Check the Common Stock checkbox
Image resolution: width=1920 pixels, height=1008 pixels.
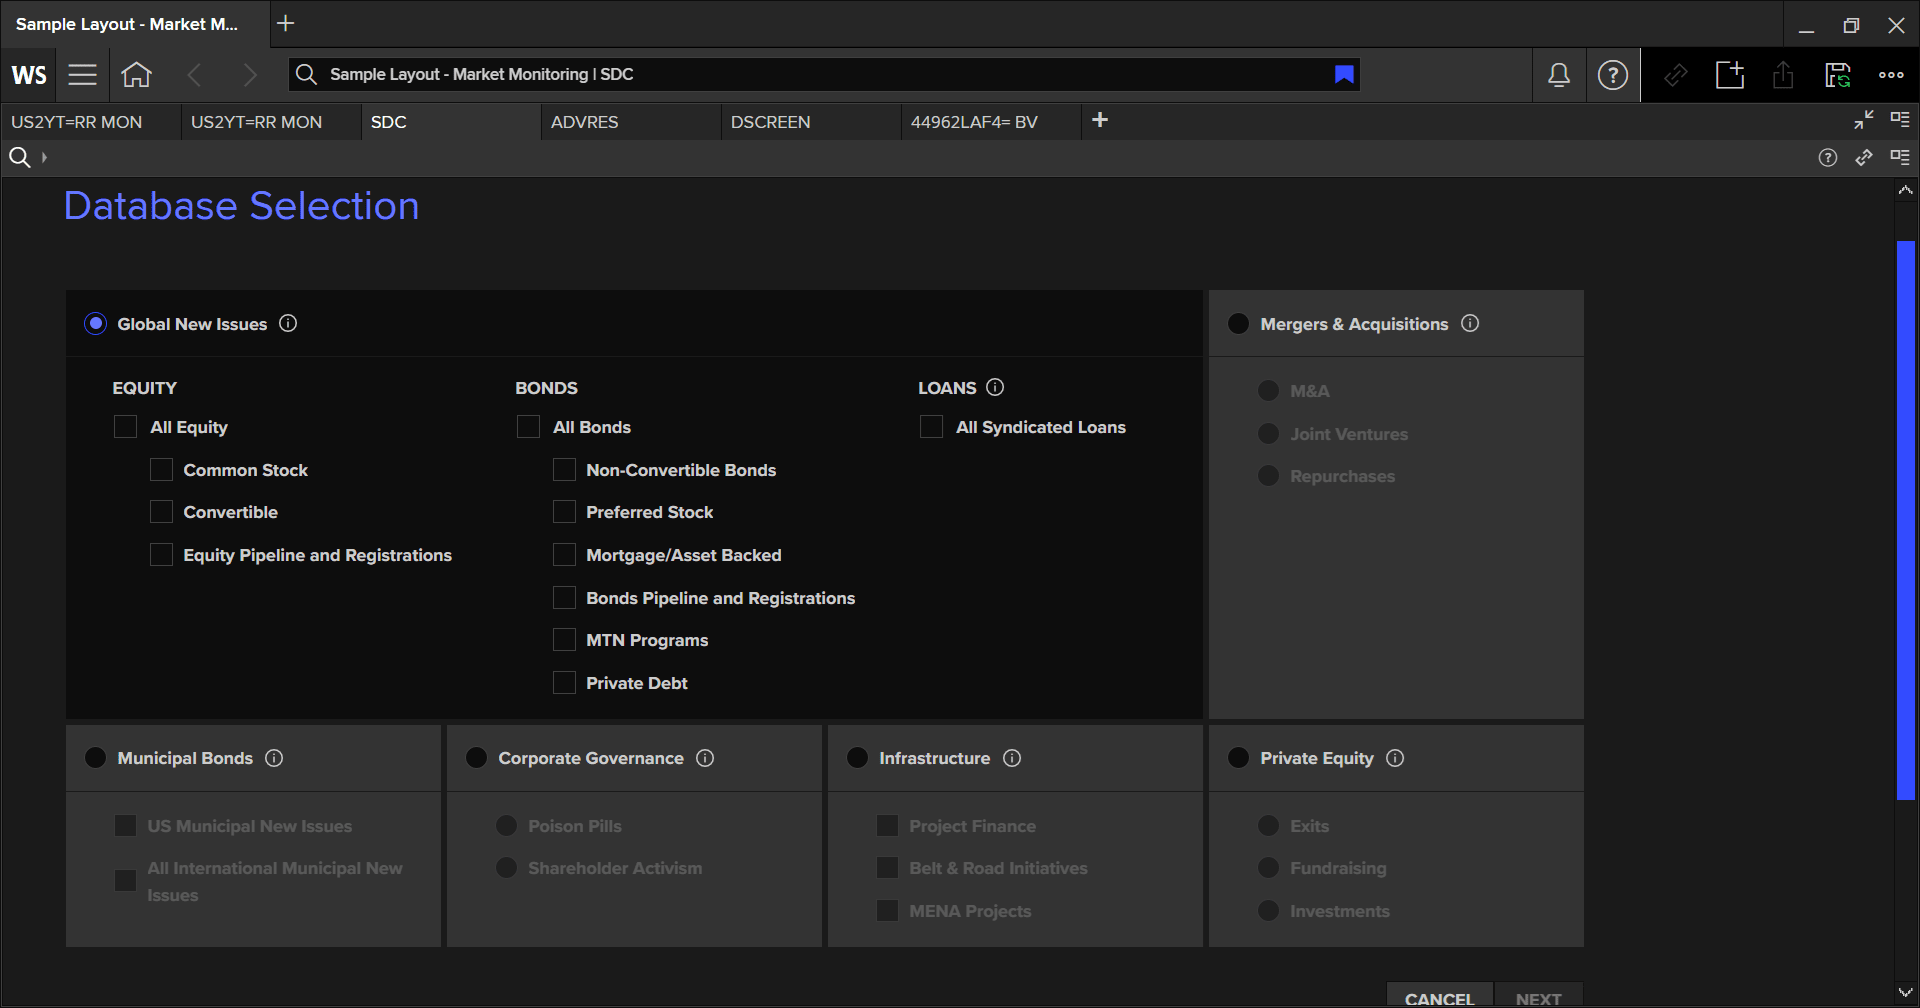161,470
